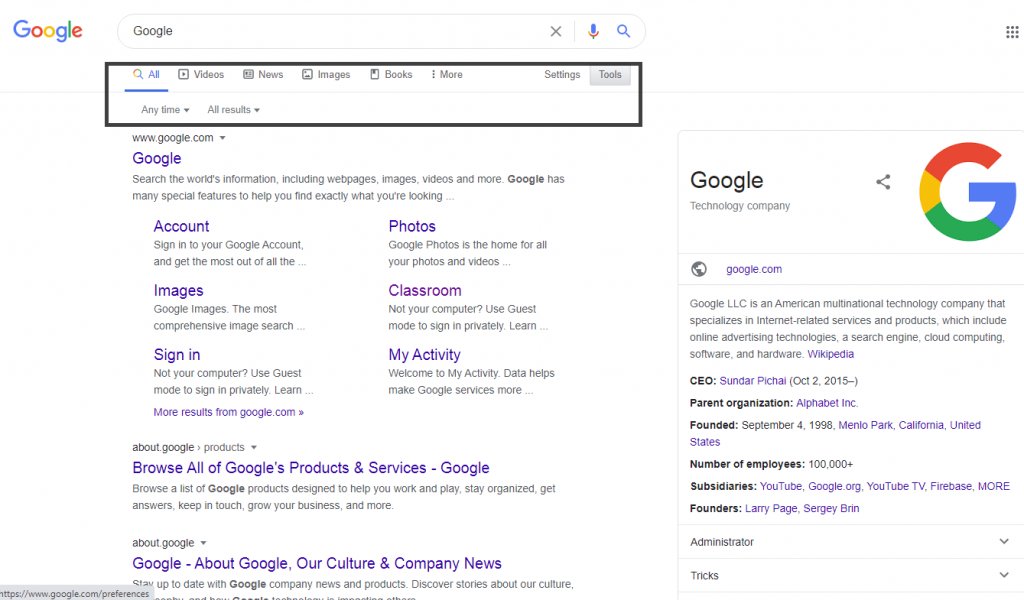Viewport: 1024px width, 600px height.
Task: Switch to the News tab
Action: click(263, 74)
